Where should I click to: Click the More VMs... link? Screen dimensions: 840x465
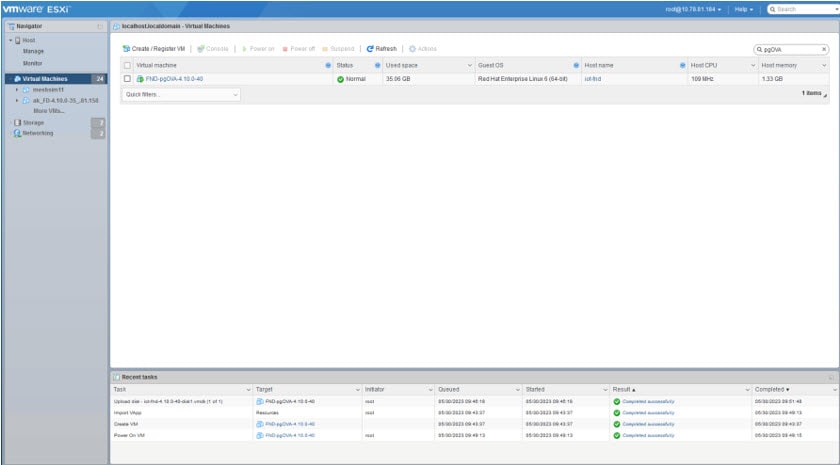[x=49, y=111]
